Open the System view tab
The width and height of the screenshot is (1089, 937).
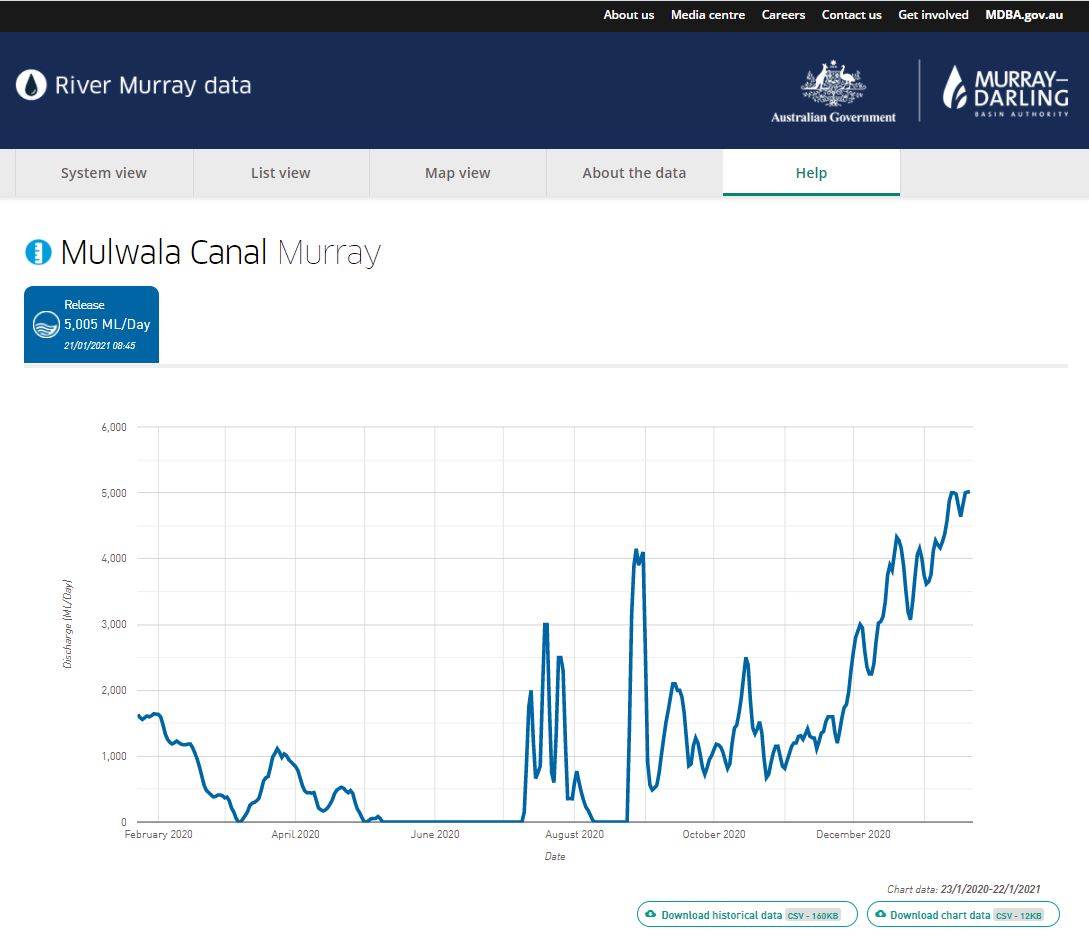click(x=104, y=173)
